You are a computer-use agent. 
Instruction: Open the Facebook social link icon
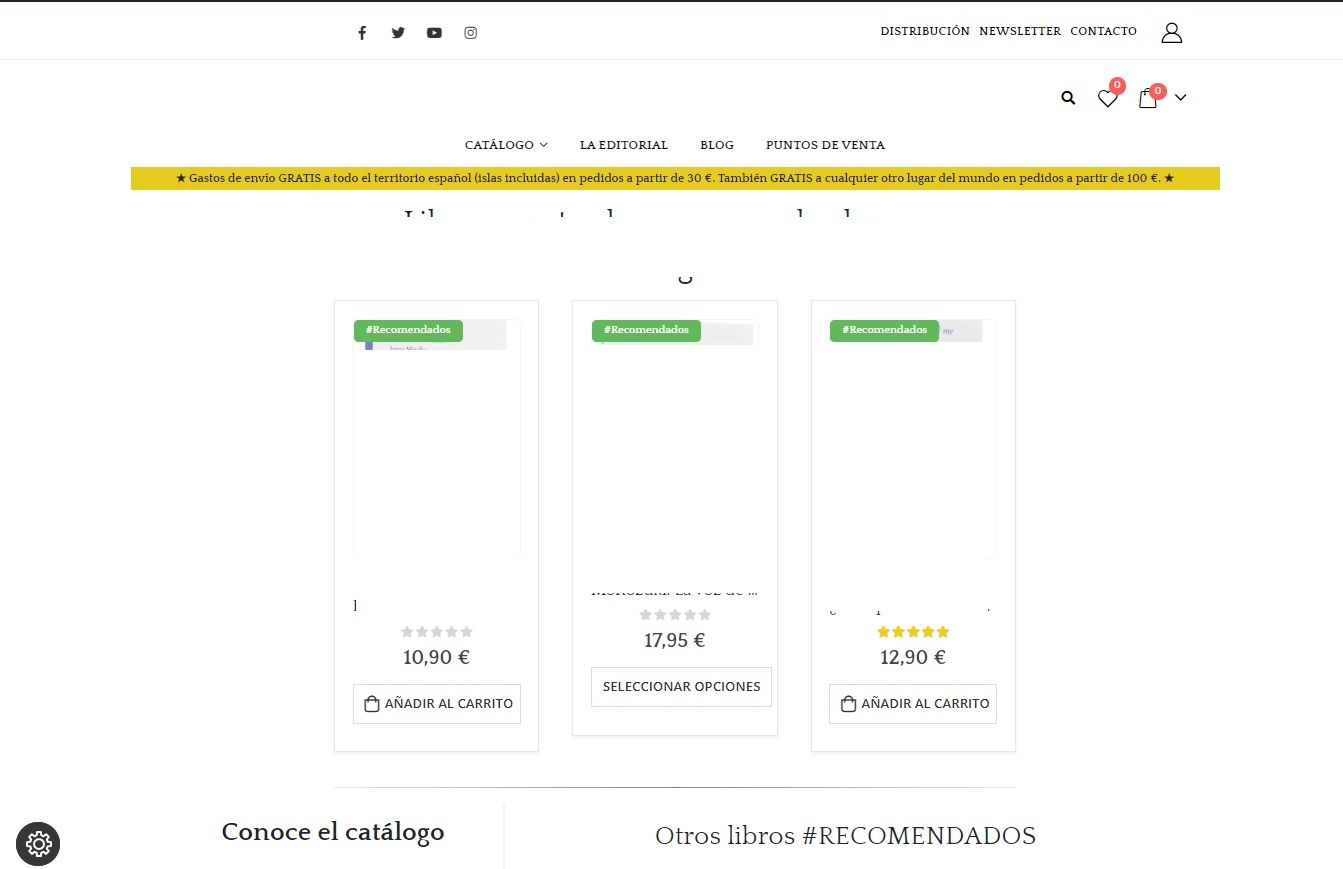coord(362,33)
